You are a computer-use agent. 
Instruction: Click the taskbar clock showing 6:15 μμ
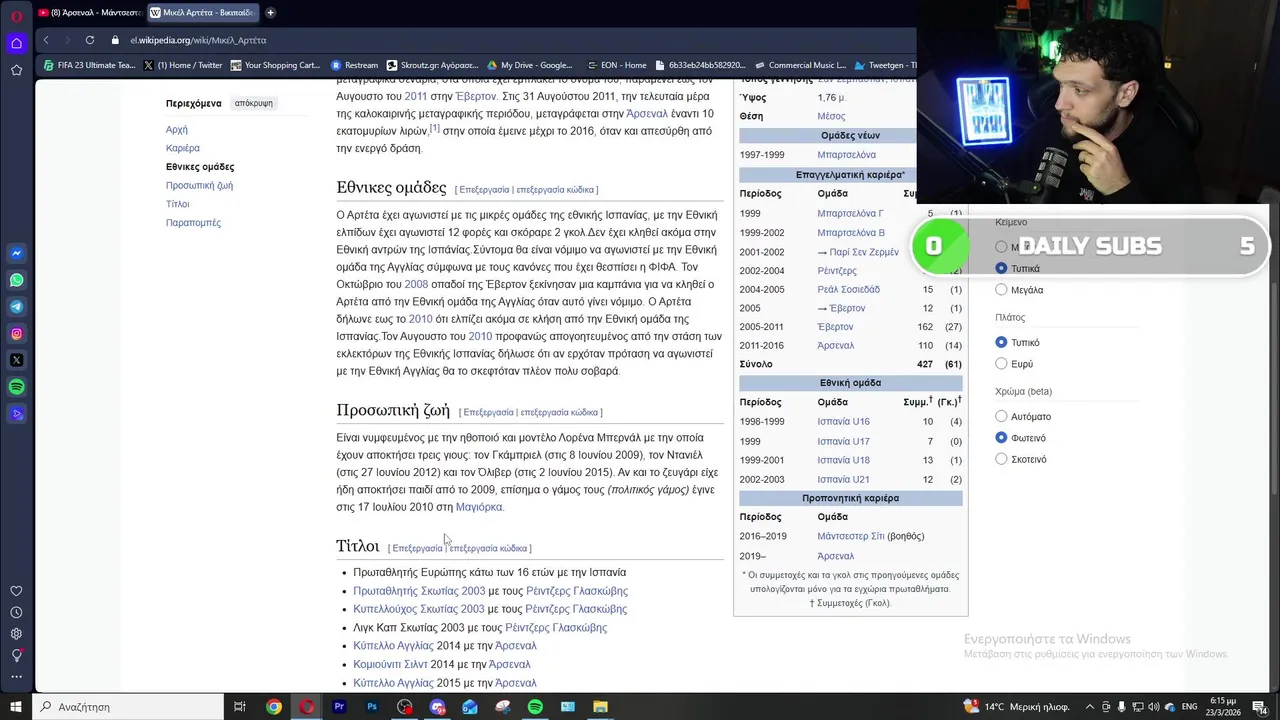coord(1223,707)
